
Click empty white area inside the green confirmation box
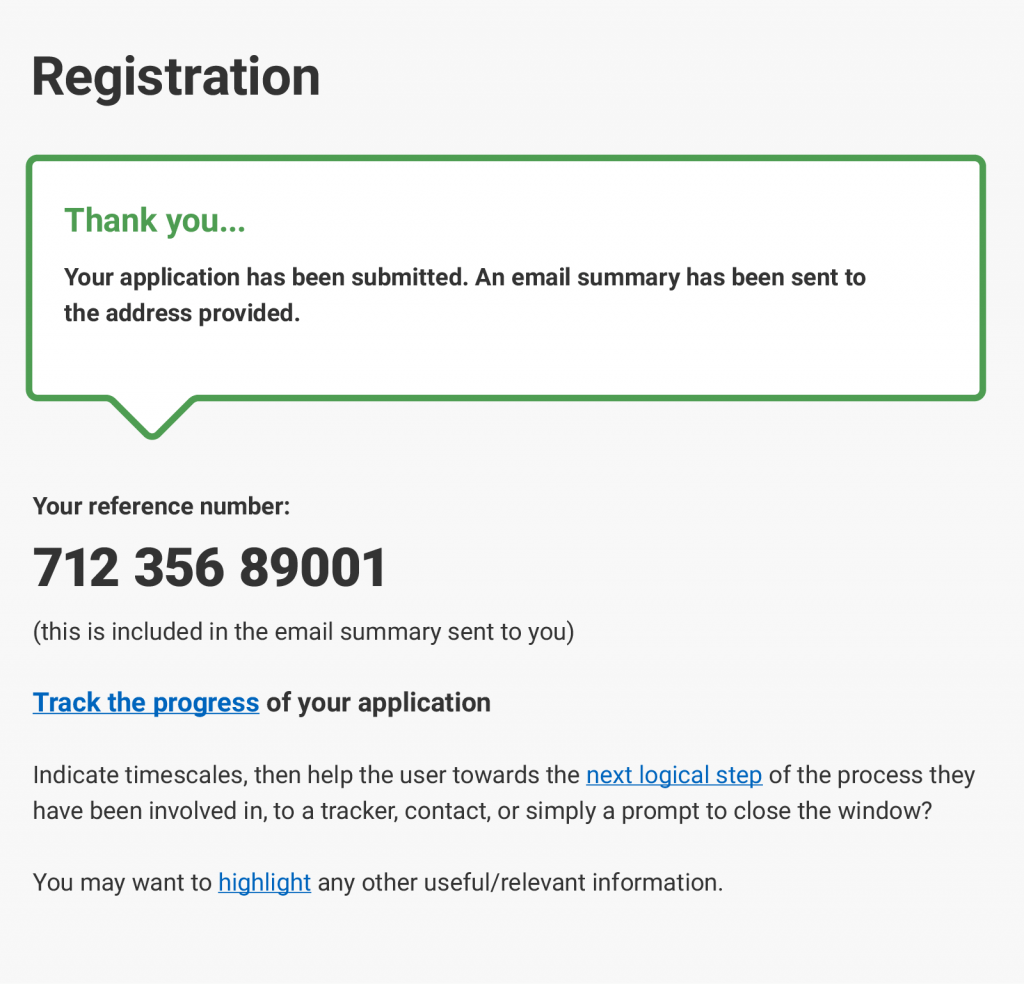click(700, 350)
